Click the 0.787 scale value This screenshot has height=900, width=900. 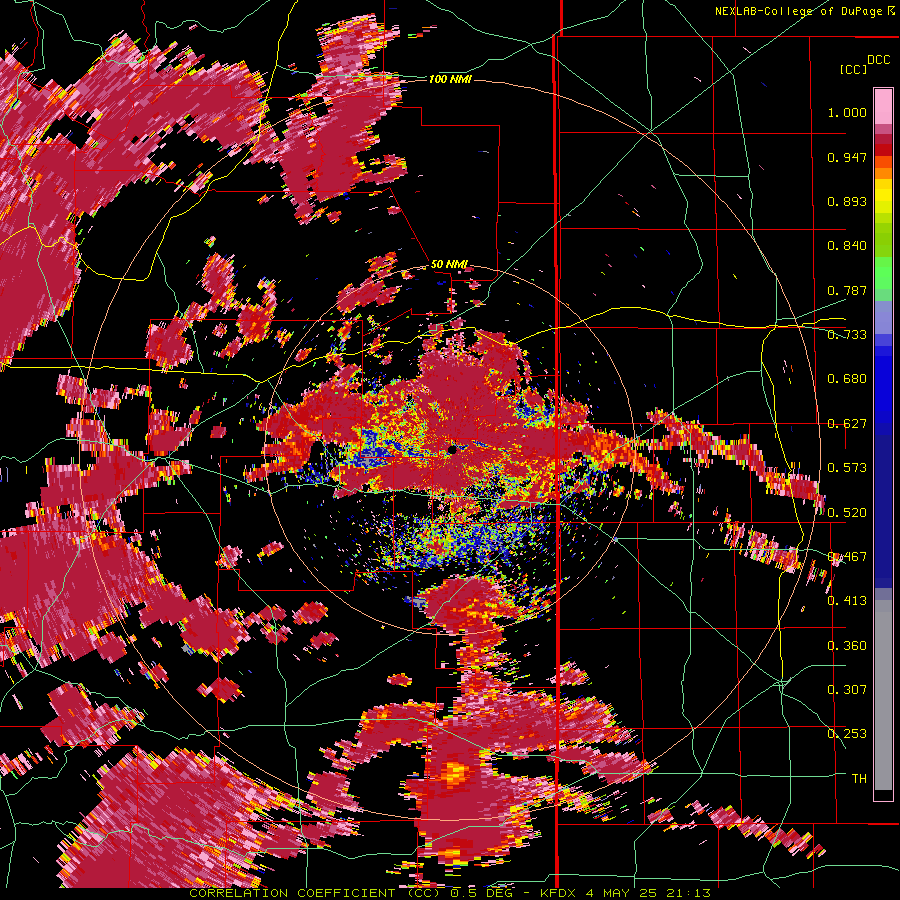tap(847, 290)
